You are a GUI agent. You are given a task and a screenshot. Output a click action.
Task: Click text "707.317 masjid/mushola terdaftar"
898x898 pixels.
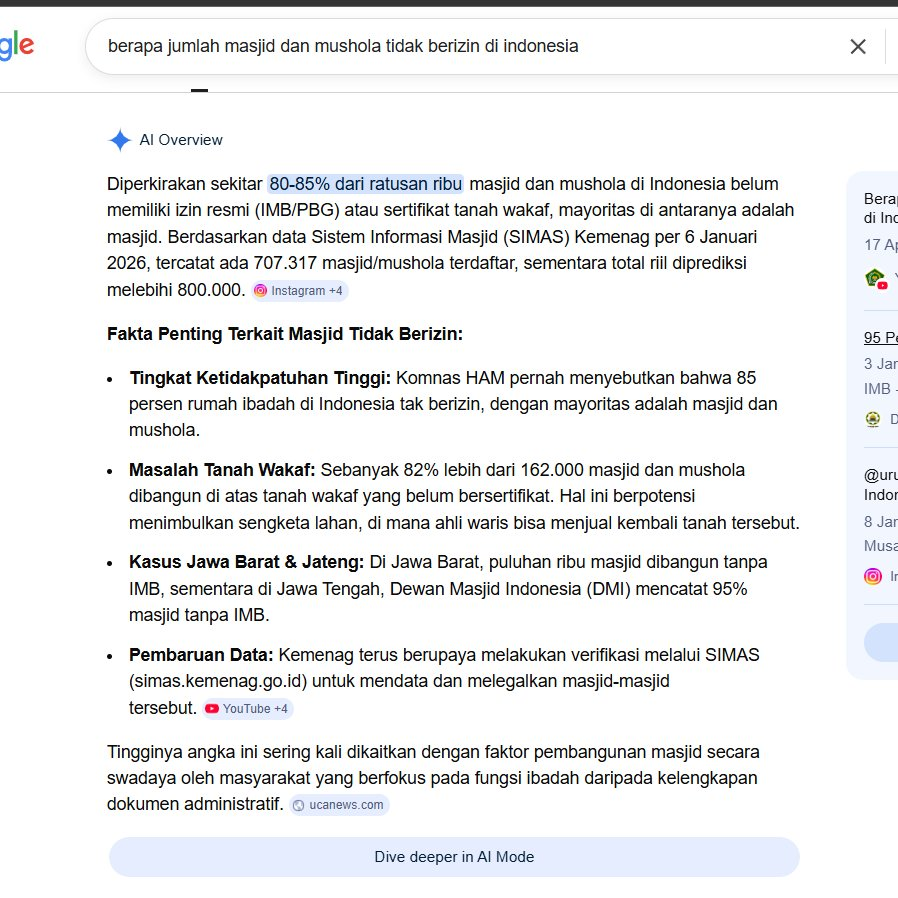coord(386,263)
